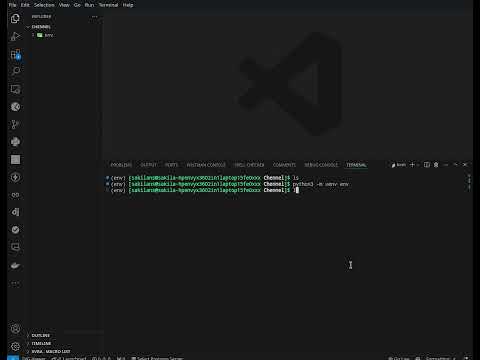Open the View menu
Viewport: 480px width, 360px height.
coord(64,5)
